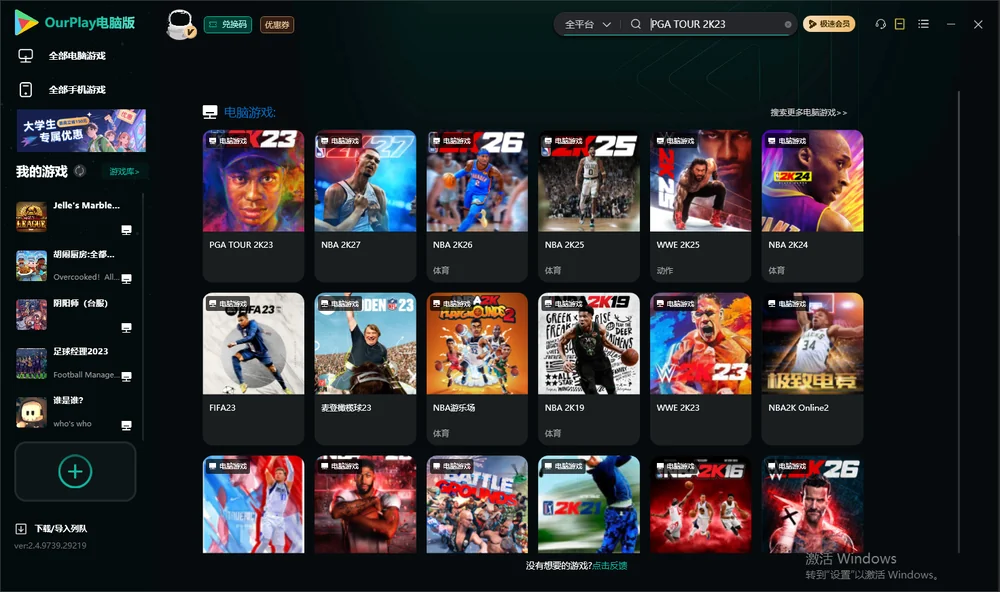Add a new game with plus button
This screenshot has height=592, width=1000.
pos(75,471)
